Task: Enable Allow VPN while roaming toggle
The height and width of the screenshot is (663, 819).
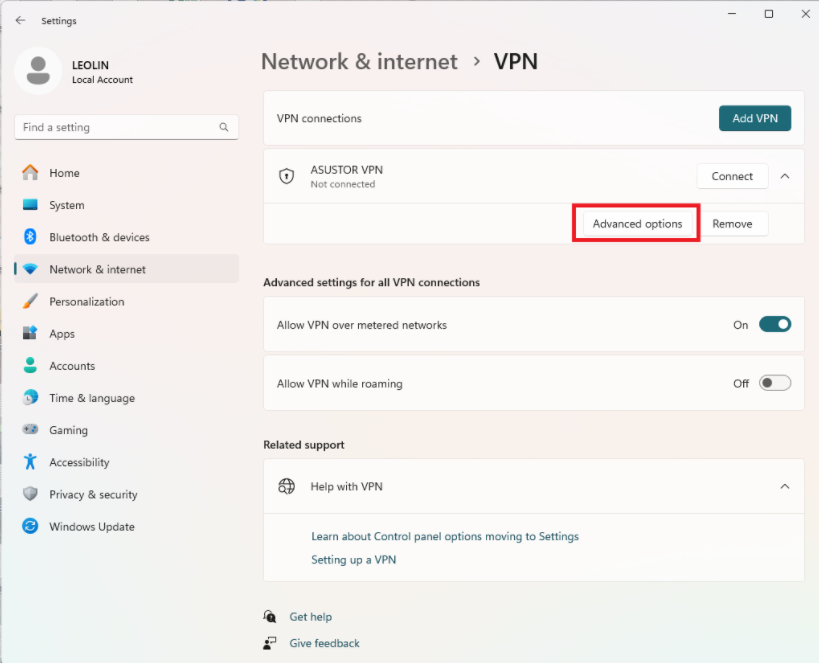Action: (x=775, y=383)
